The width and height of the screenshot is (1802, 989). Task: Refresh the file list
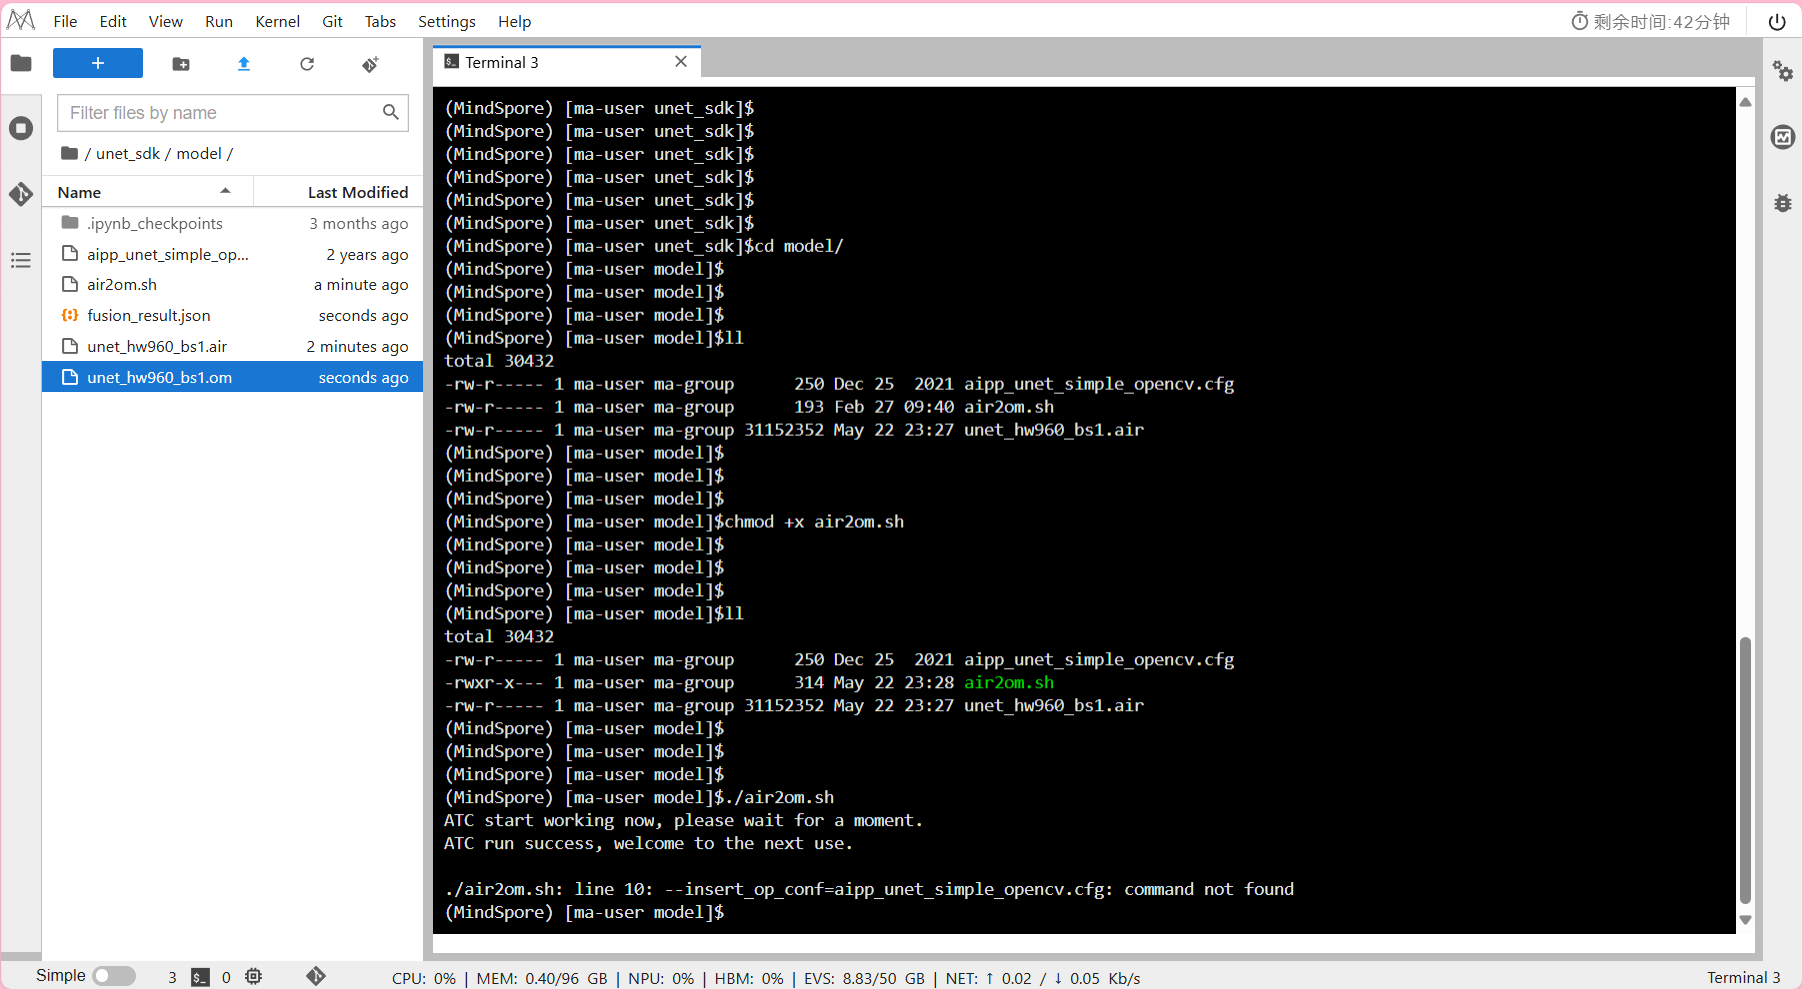point(307,64)
